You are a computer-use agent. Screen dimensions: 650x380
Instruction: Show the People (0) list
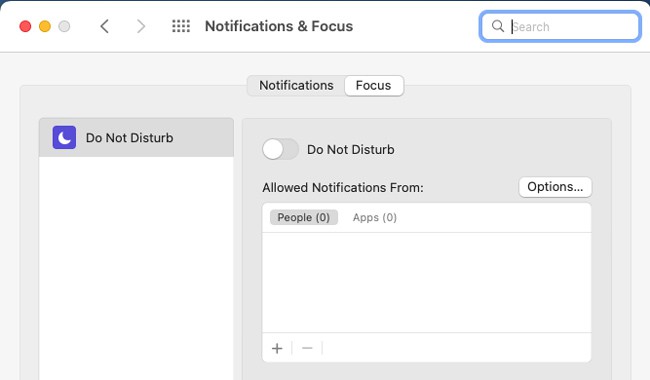point(303,218)
